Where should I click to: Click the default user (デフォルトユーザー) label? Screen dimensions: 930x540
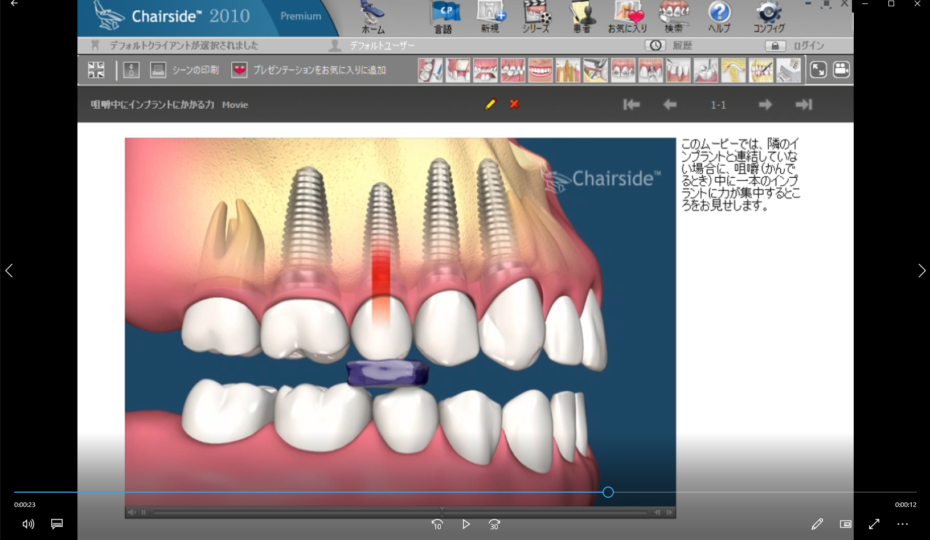[x=382, y=46]
